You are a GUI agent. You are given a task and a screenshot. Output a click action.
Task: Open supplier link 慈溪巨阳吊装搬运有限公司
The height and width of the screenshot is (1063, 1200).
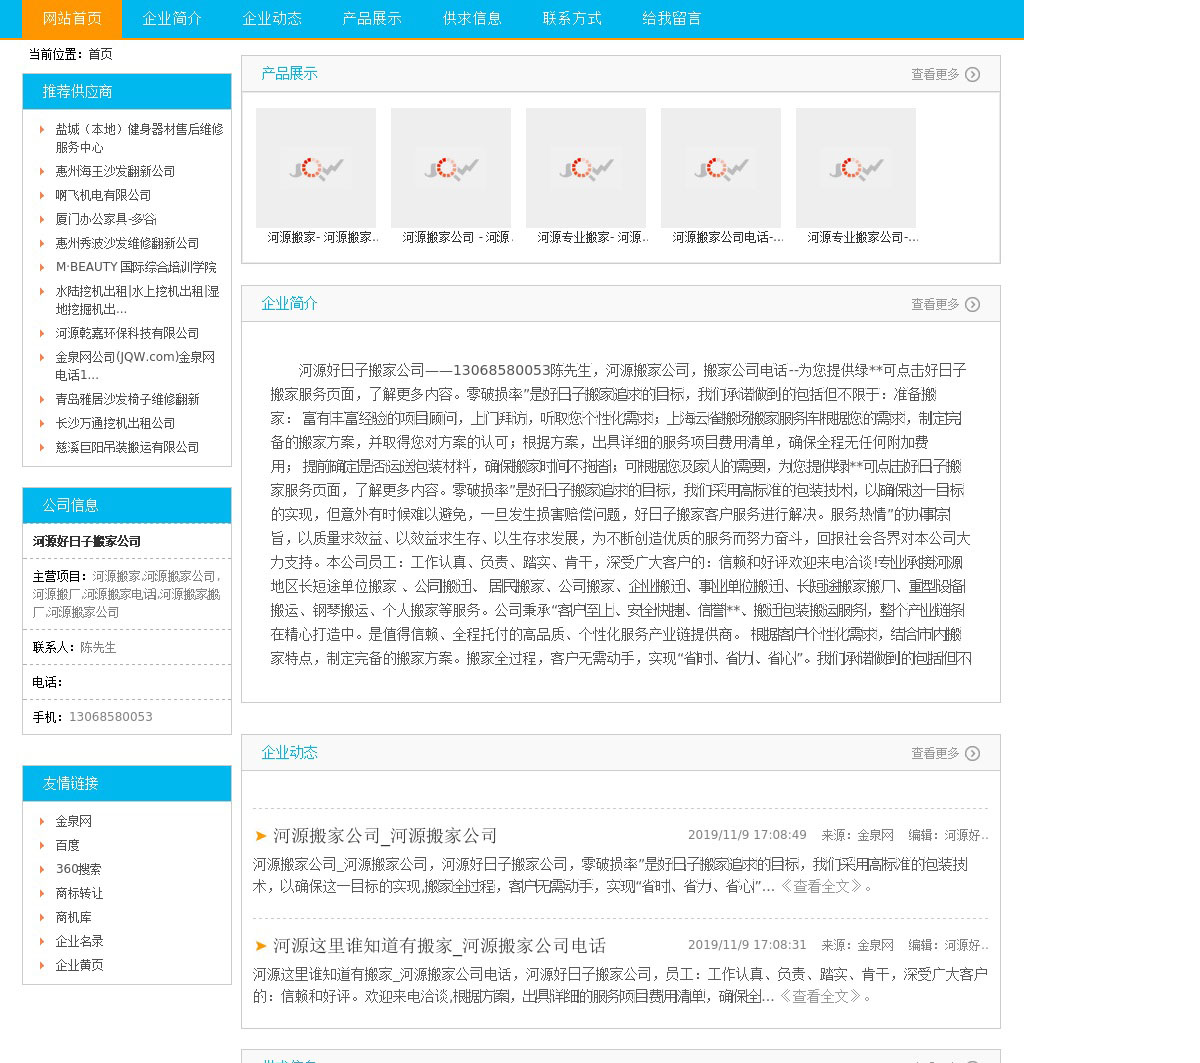point(127,448)
